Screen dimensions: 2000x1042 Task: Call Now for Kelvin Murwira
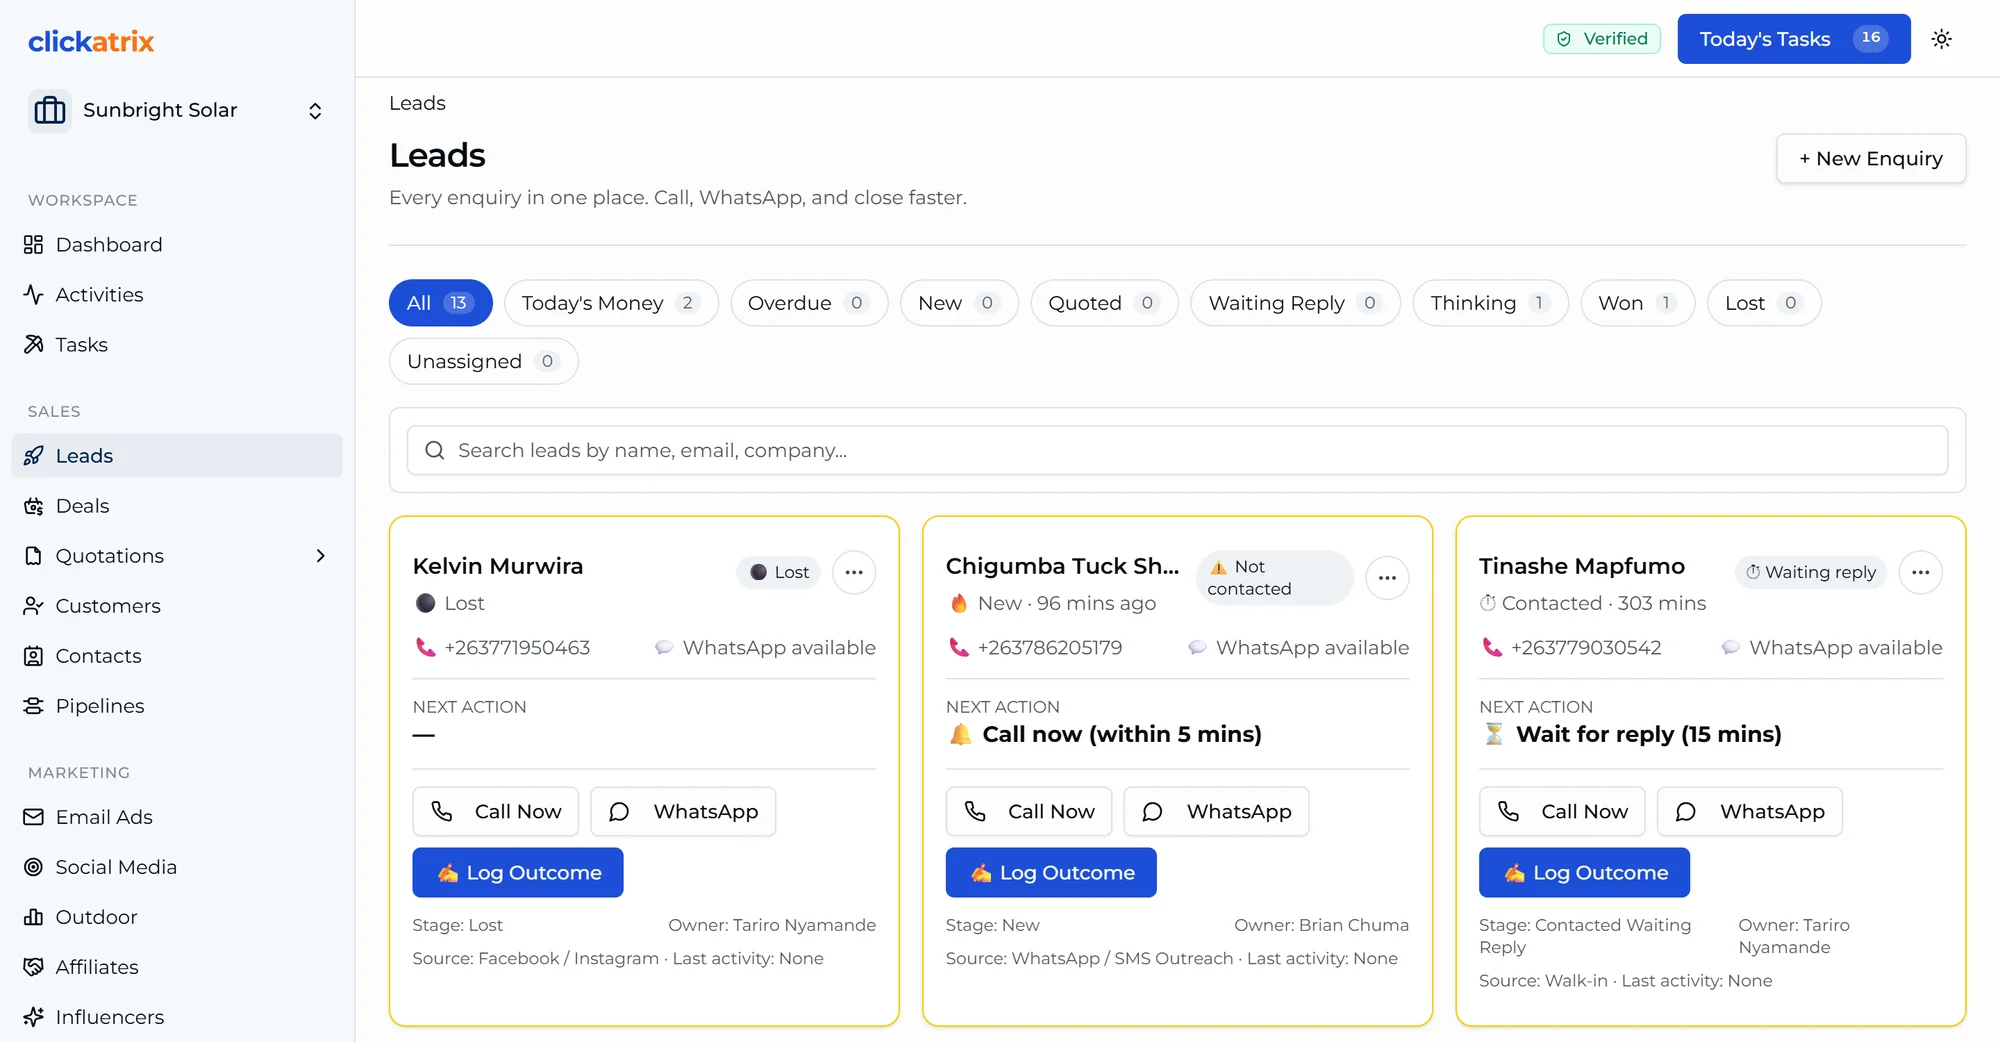coord(496,812)
